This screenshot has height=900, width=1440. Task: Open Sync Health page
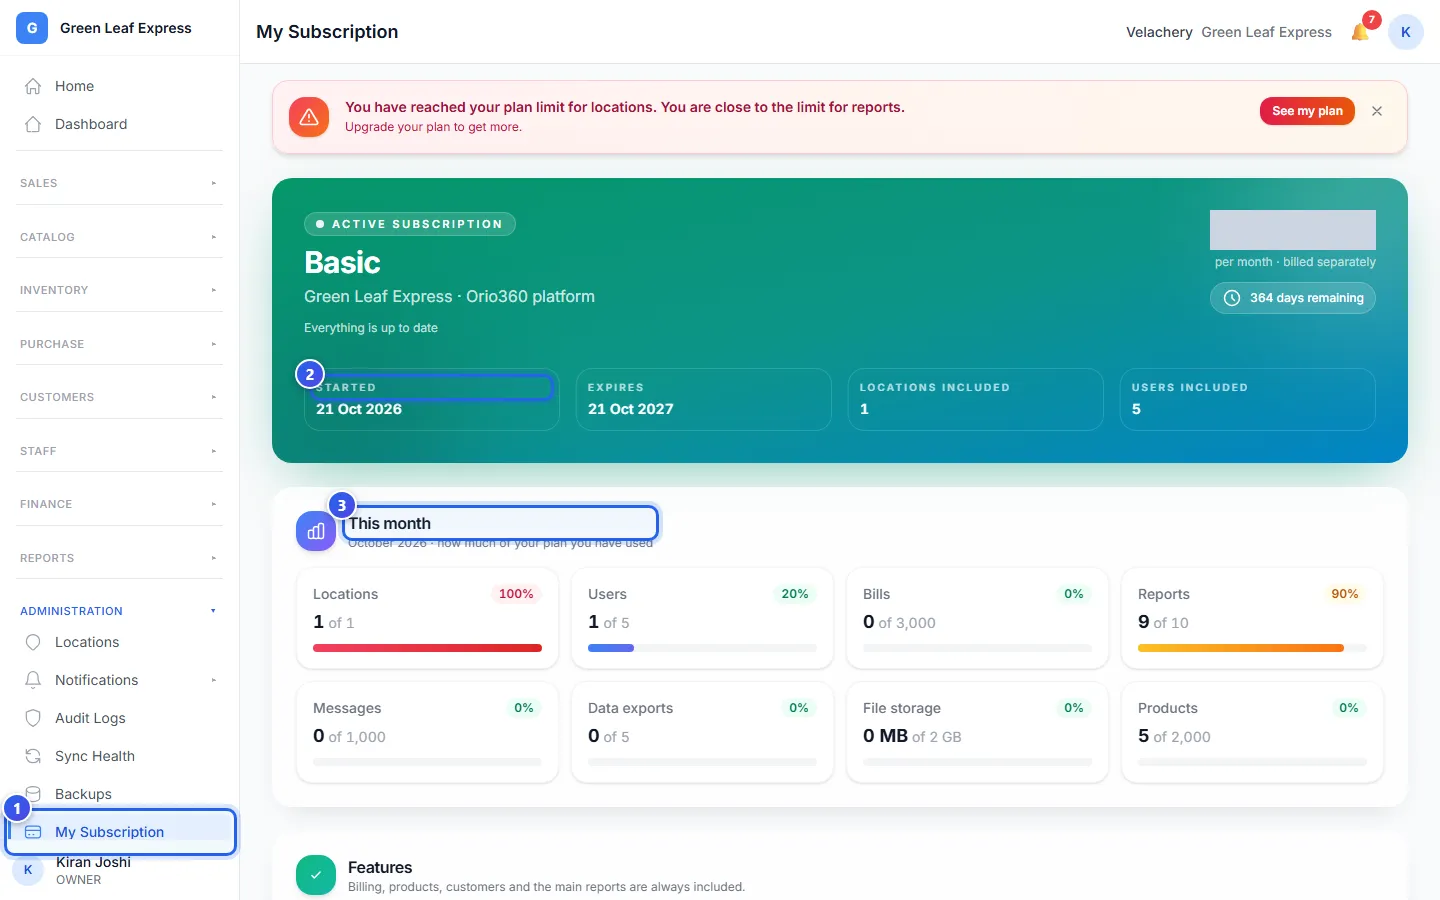point(119,756)
